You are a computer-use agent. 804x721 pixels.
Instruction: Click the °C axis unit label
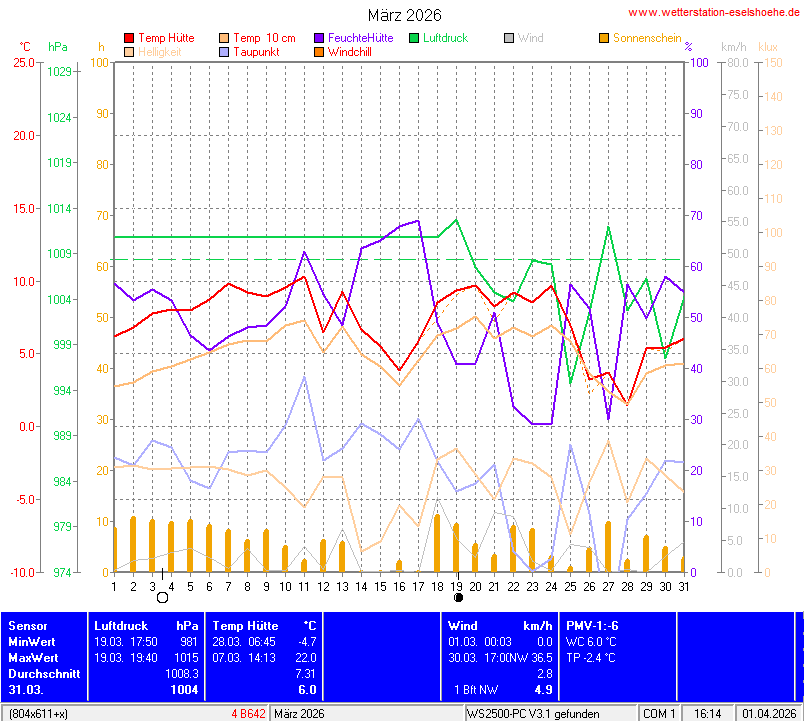(25, 47)
